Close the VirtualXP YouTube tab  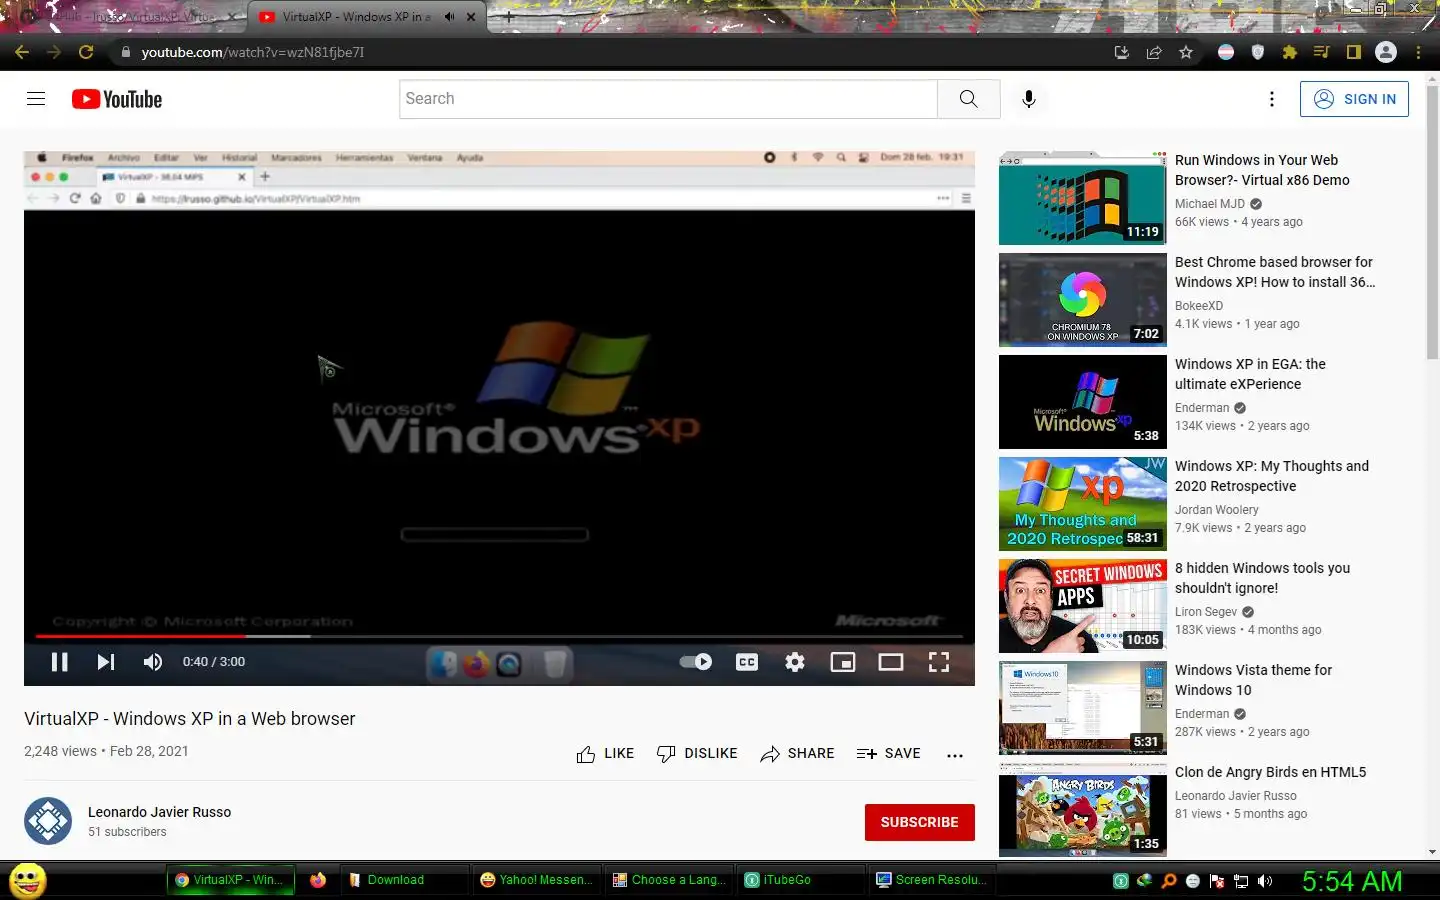(x=471, y=17)
